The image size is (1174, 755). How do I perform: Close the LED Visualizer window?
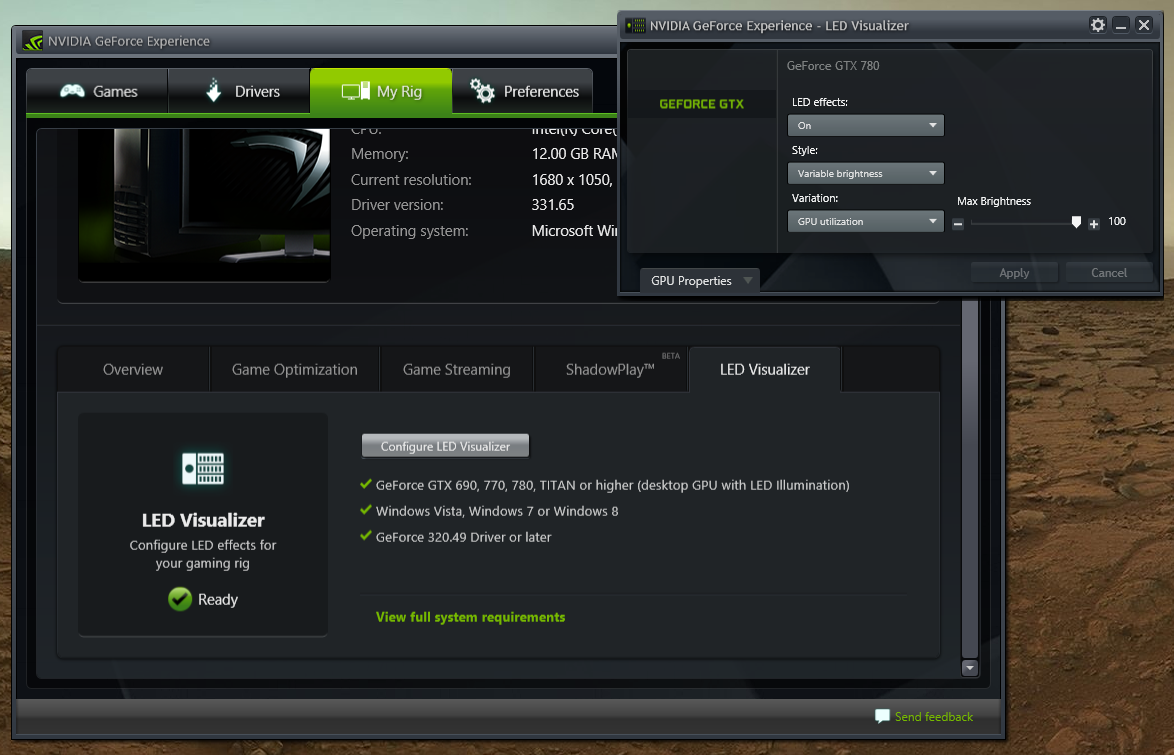(1144, 25)
